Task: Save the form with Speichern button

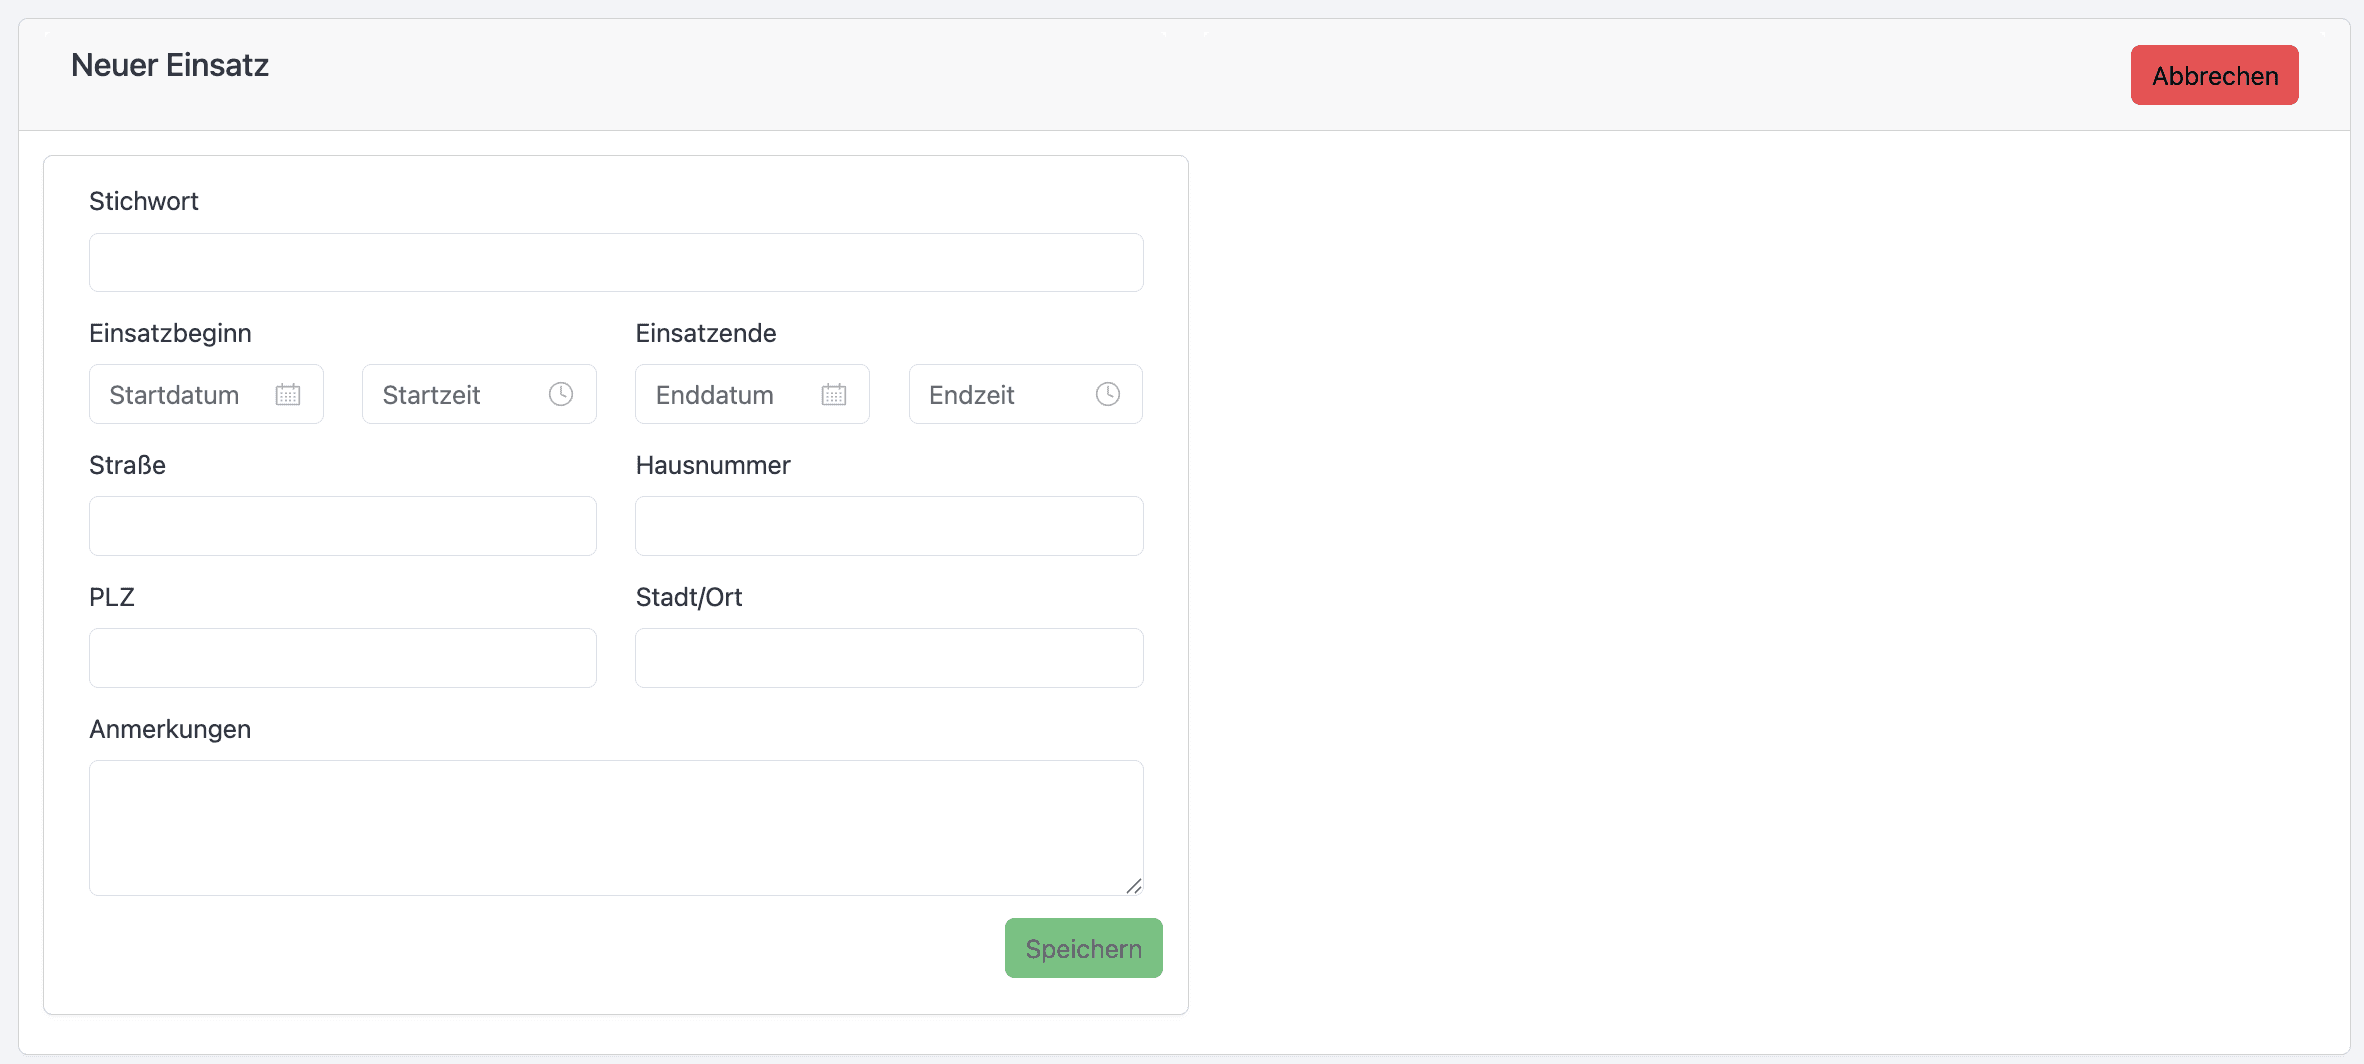Action: coord(1083,948)
